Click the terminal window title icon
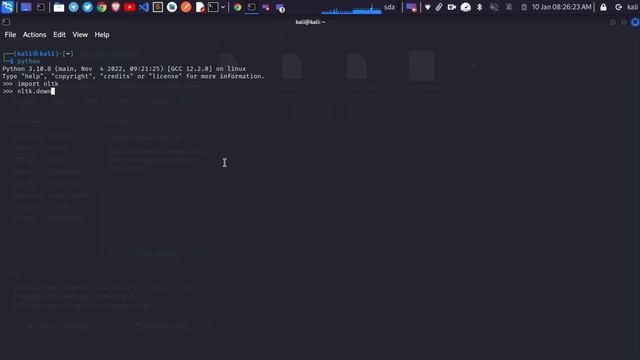Viewport: 640px width, 360px height. pos(6,22)
